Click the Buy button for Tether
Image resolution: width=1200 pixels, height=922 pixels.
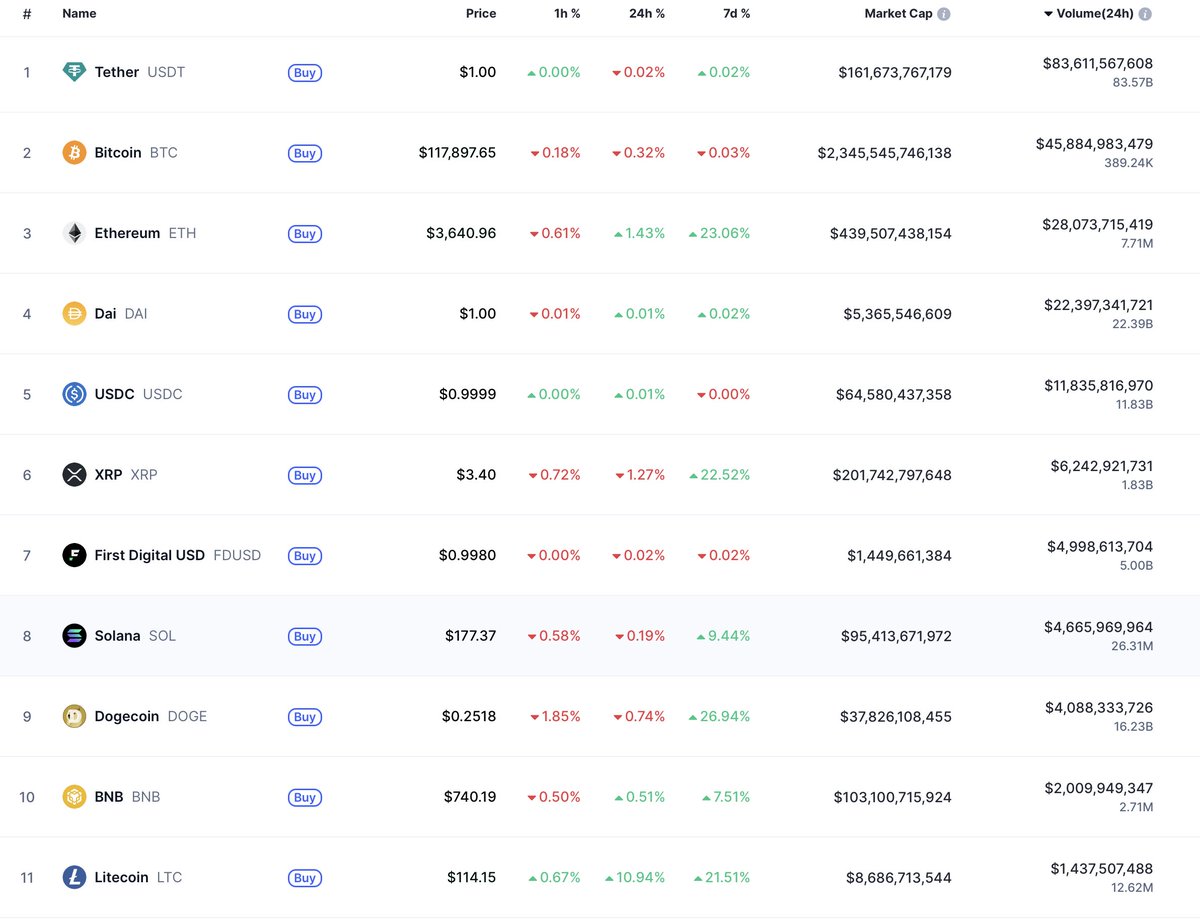click(305, 73)
